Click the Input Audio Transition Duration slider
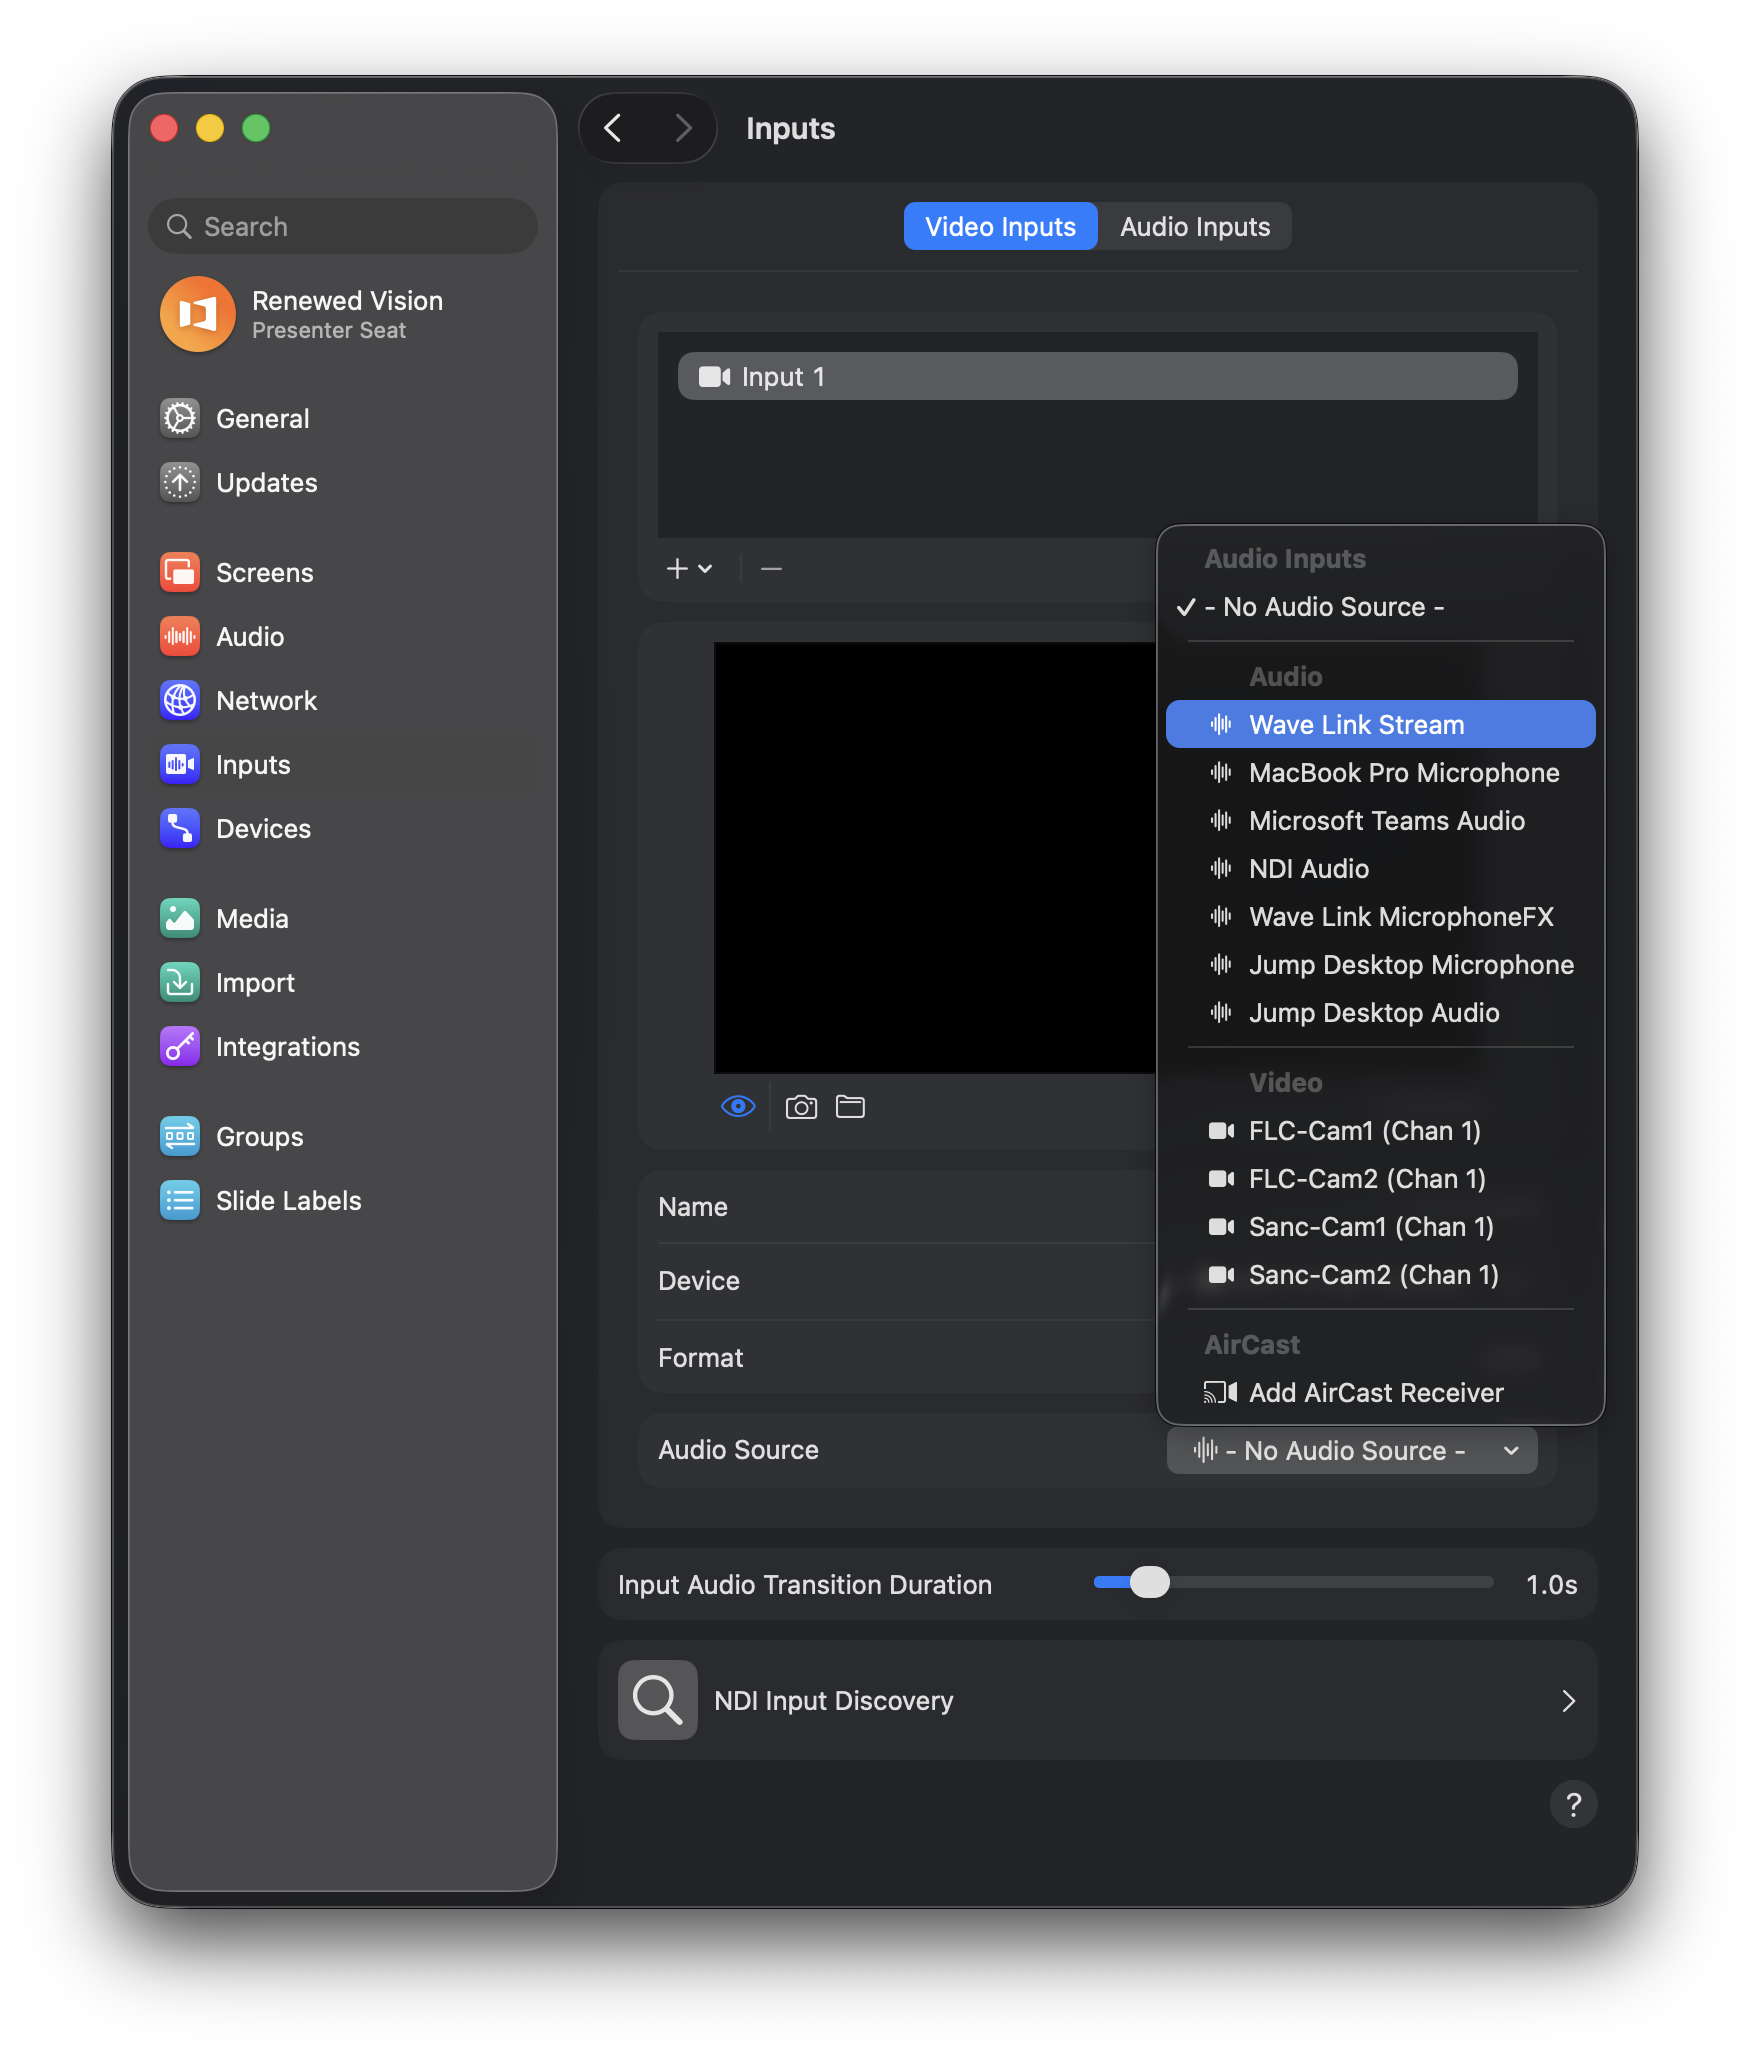The image size is (1750, 2056). point(1294,1582)
